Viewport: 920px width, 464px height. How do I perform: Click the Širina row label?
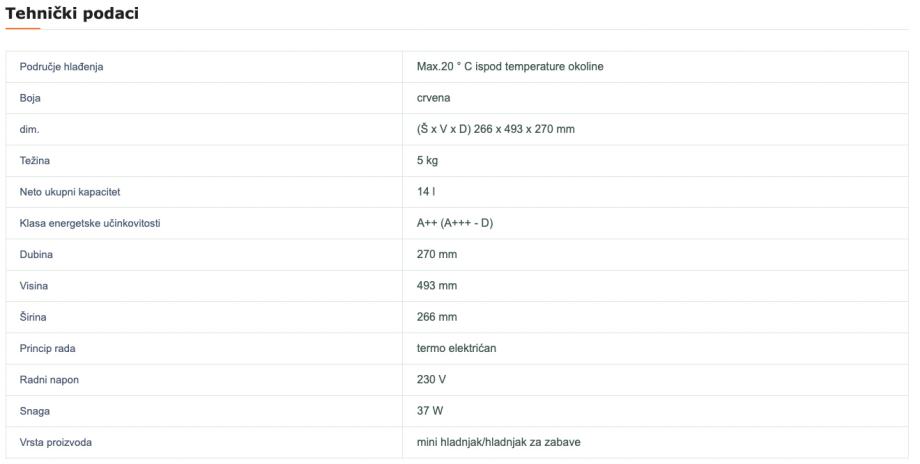point(34,317)
